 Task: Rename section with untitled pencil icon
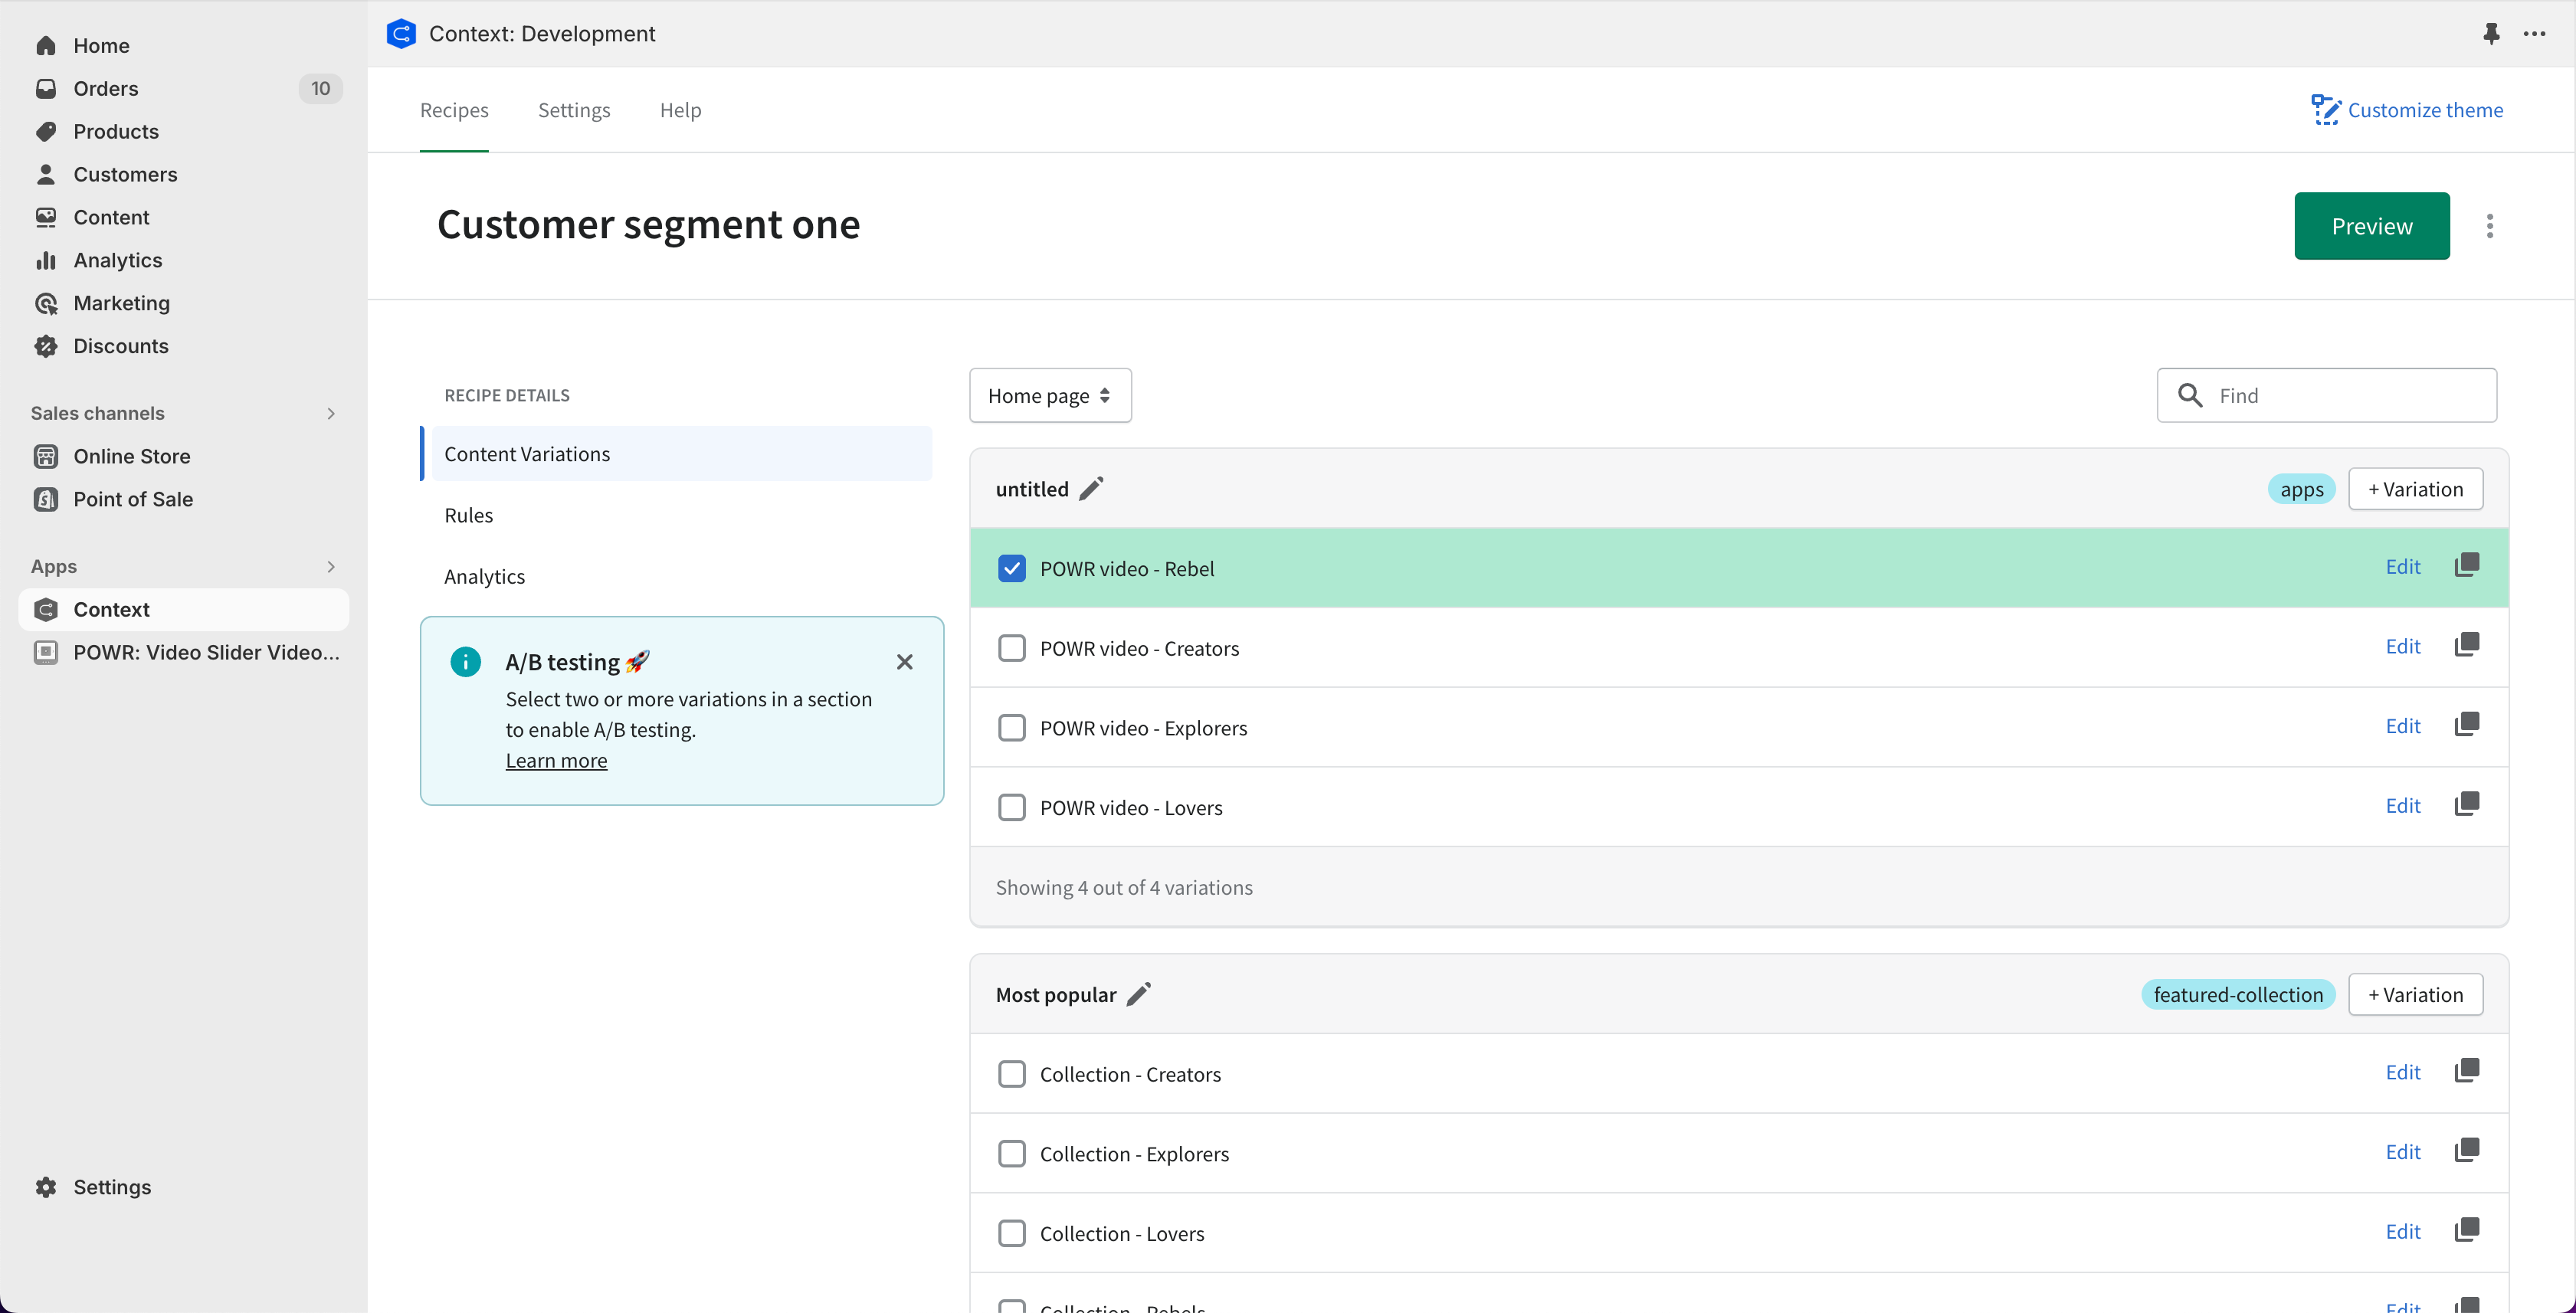point(1091,489)
